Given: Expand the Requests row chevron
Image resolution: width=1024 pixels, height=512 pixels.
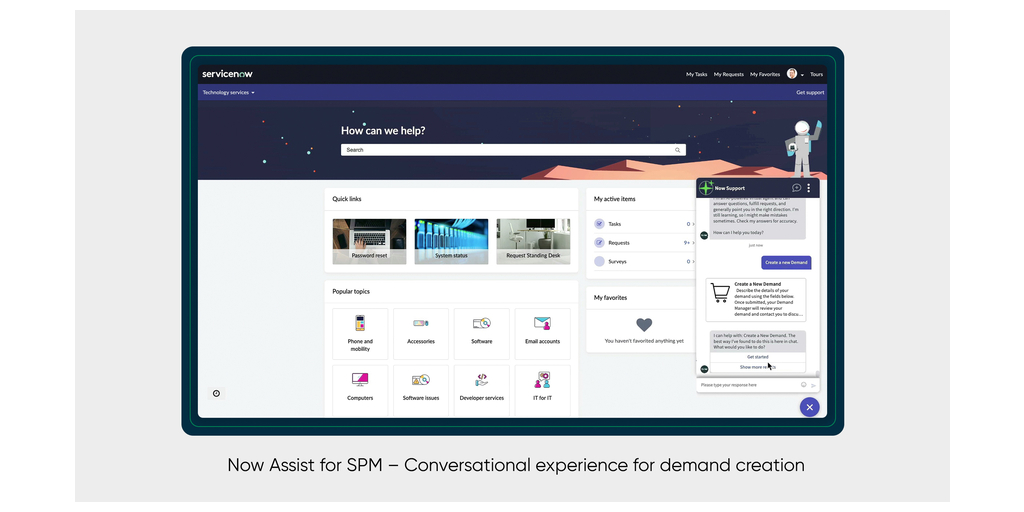Looking at the screenshot, I should [x=694, y=243].
